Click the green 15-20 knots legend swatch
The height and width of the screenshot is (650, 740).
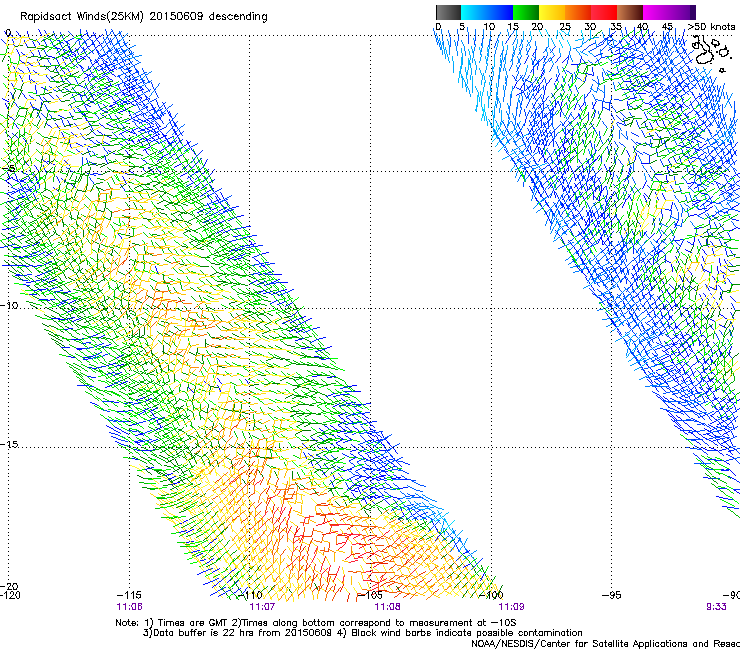point(526,12)
